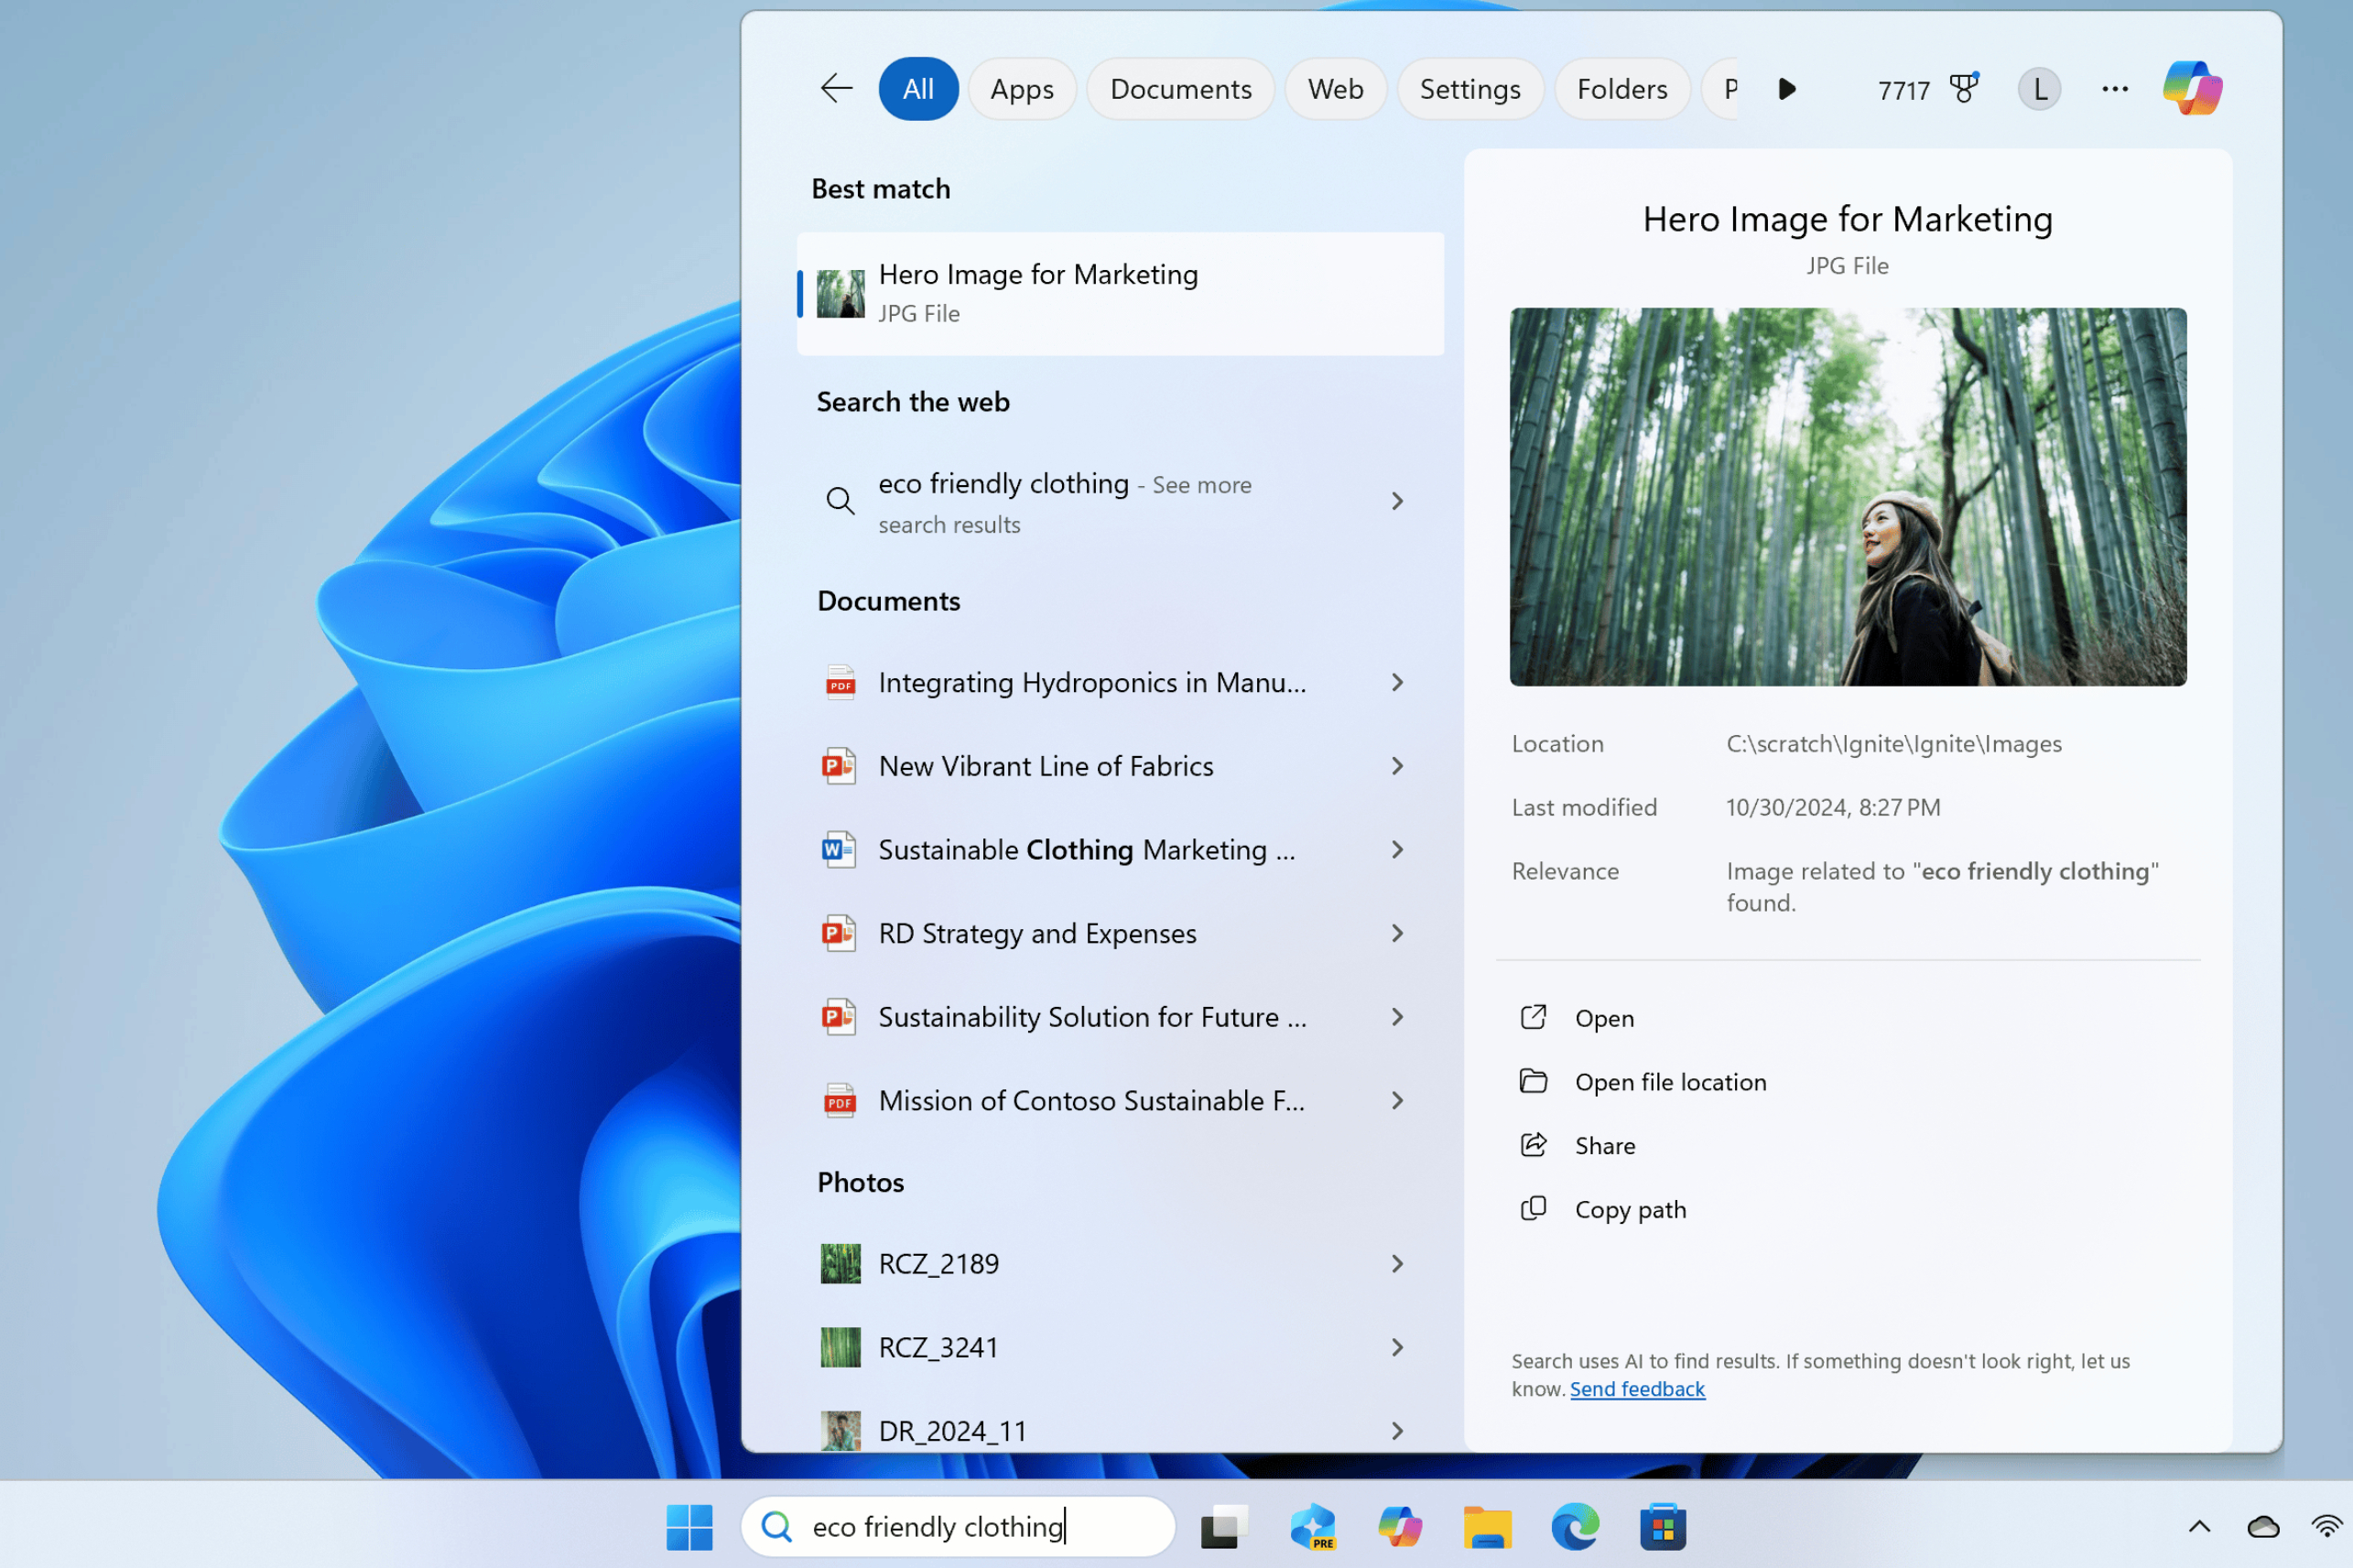2353x1568 pixels.
Task: Click the Send feedback link
Action: click(1636, 1389)
